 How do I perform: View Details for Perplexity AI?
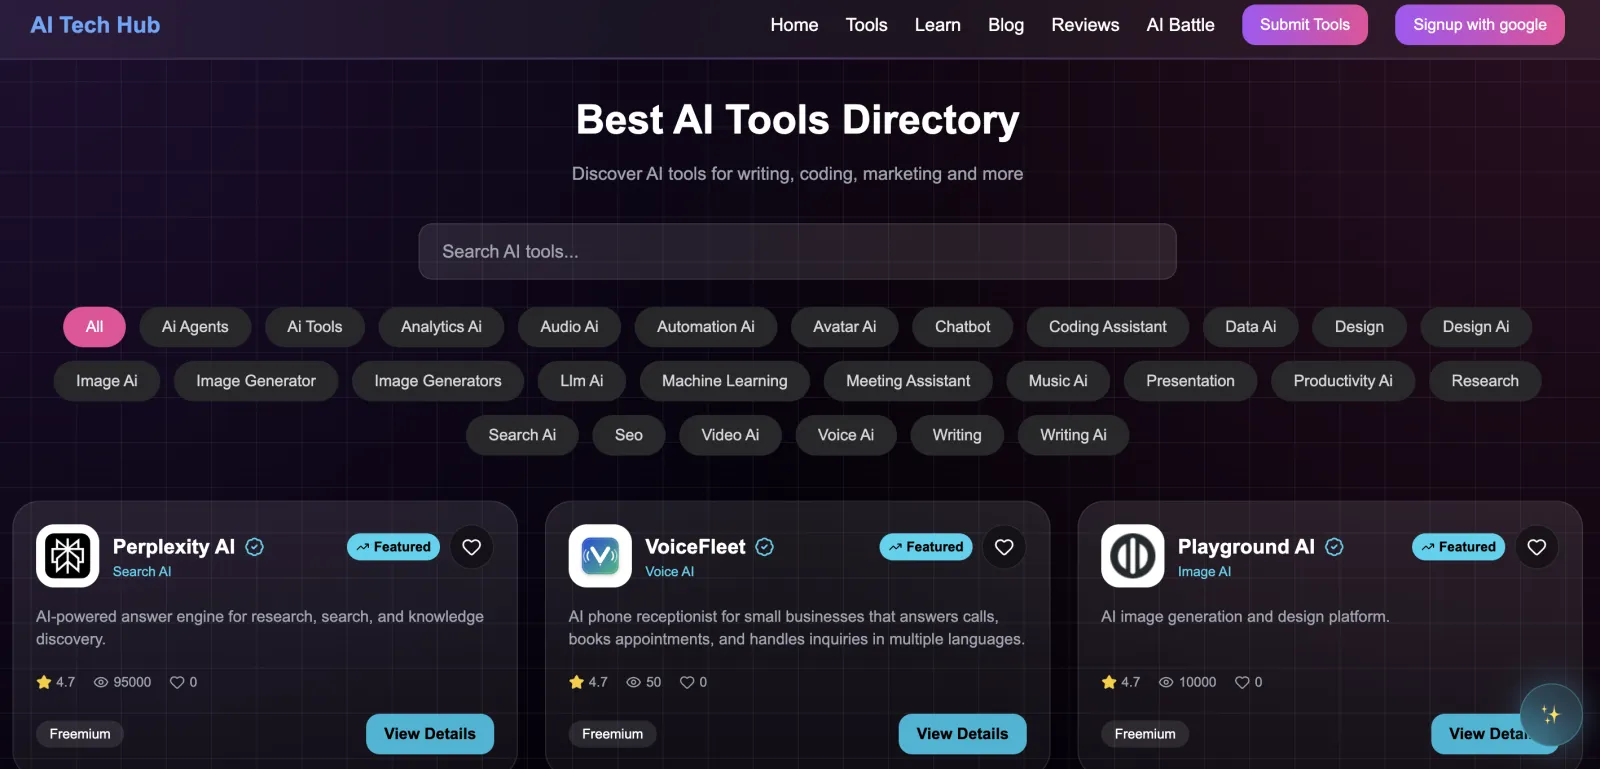point(430,734)
